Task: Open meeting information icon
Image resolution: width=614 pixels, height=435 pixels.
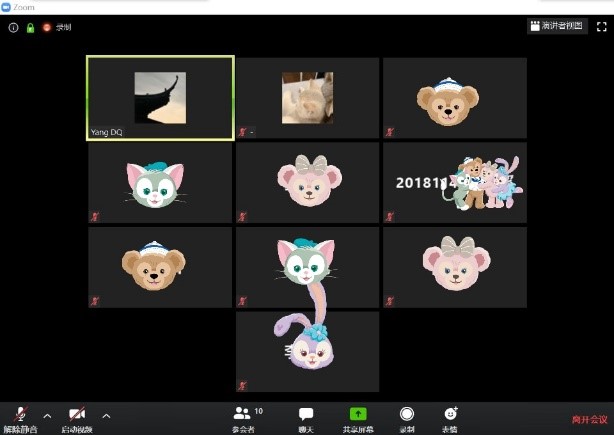Action: click(x=13, y=28)
